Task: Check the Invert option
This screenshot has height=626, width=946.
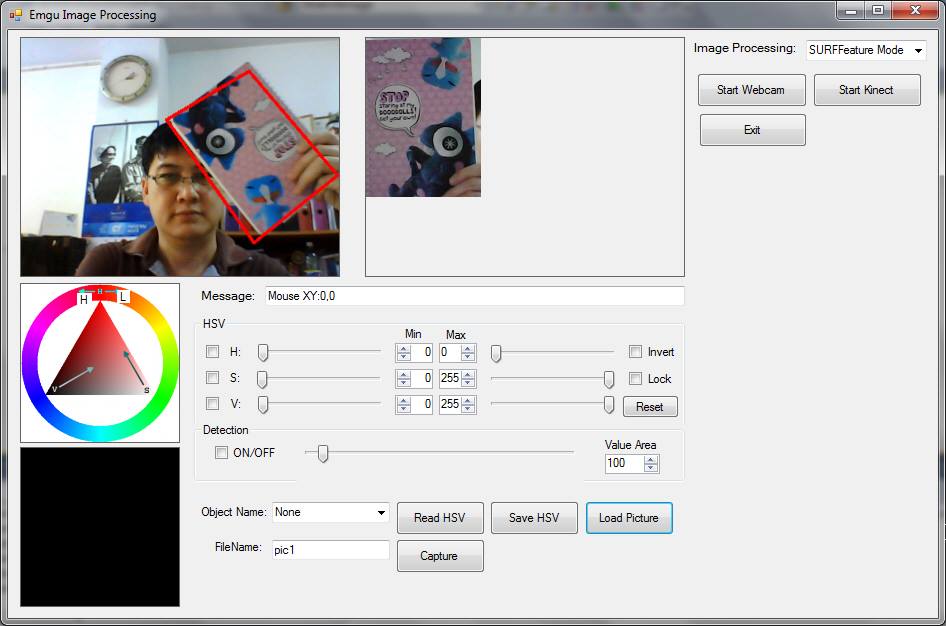Action: pos(635,352)
